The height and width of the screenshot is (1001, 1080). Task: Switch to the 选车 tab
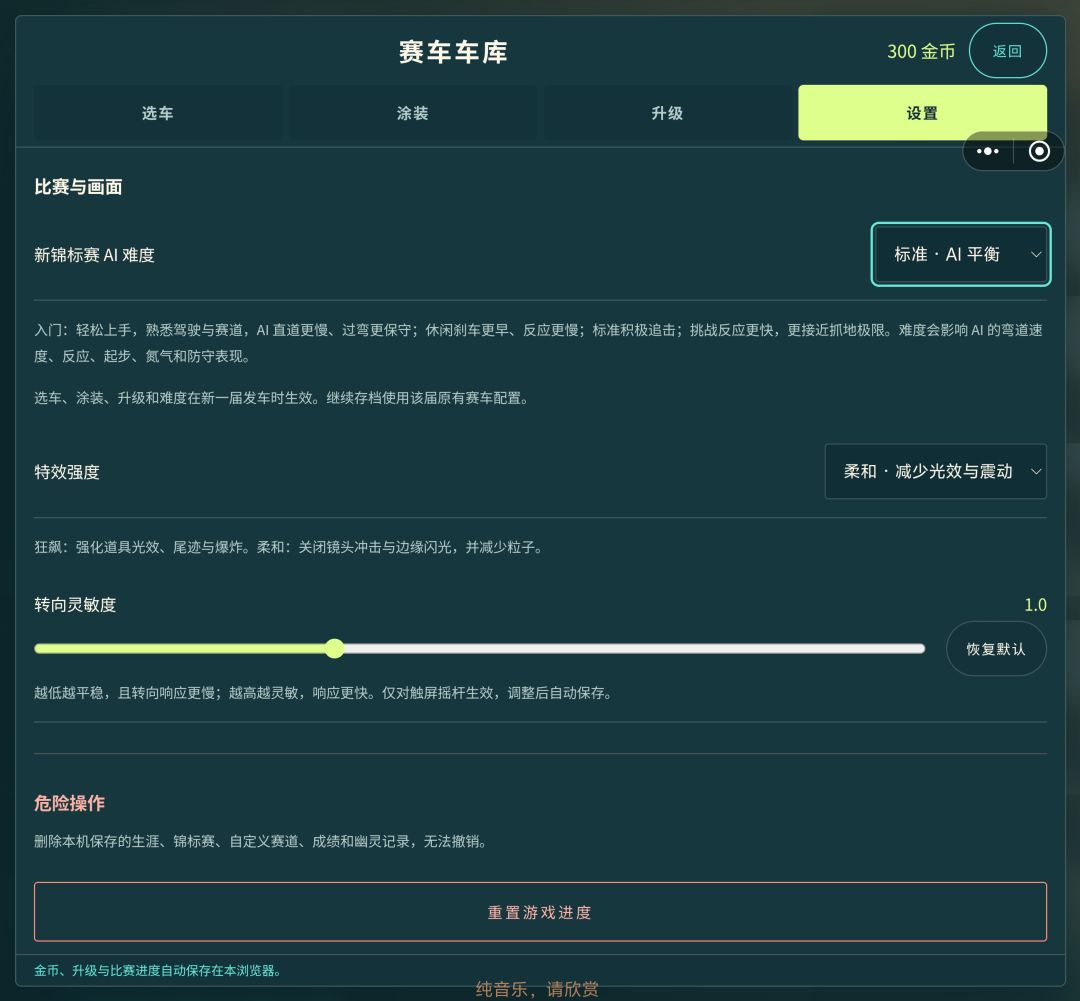(158, 113)
